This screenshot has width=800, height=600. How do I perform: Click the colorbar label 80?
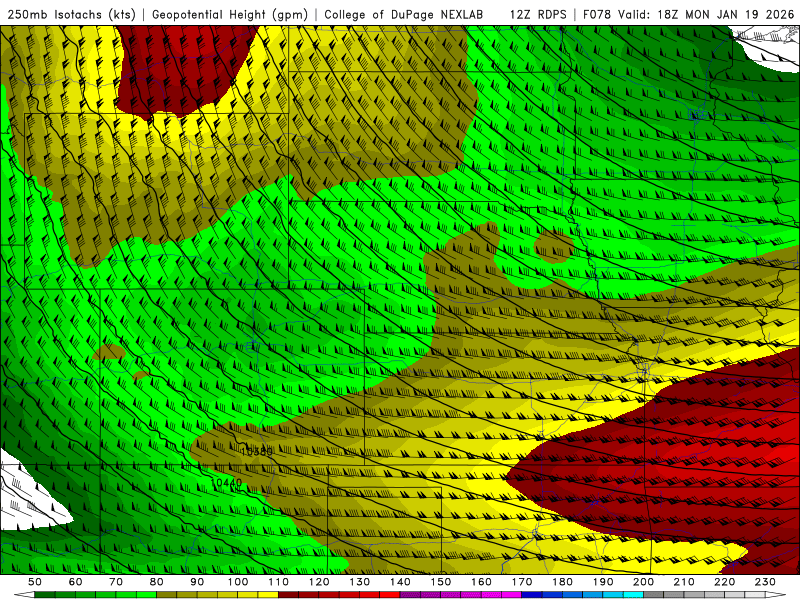click(156, 582)
